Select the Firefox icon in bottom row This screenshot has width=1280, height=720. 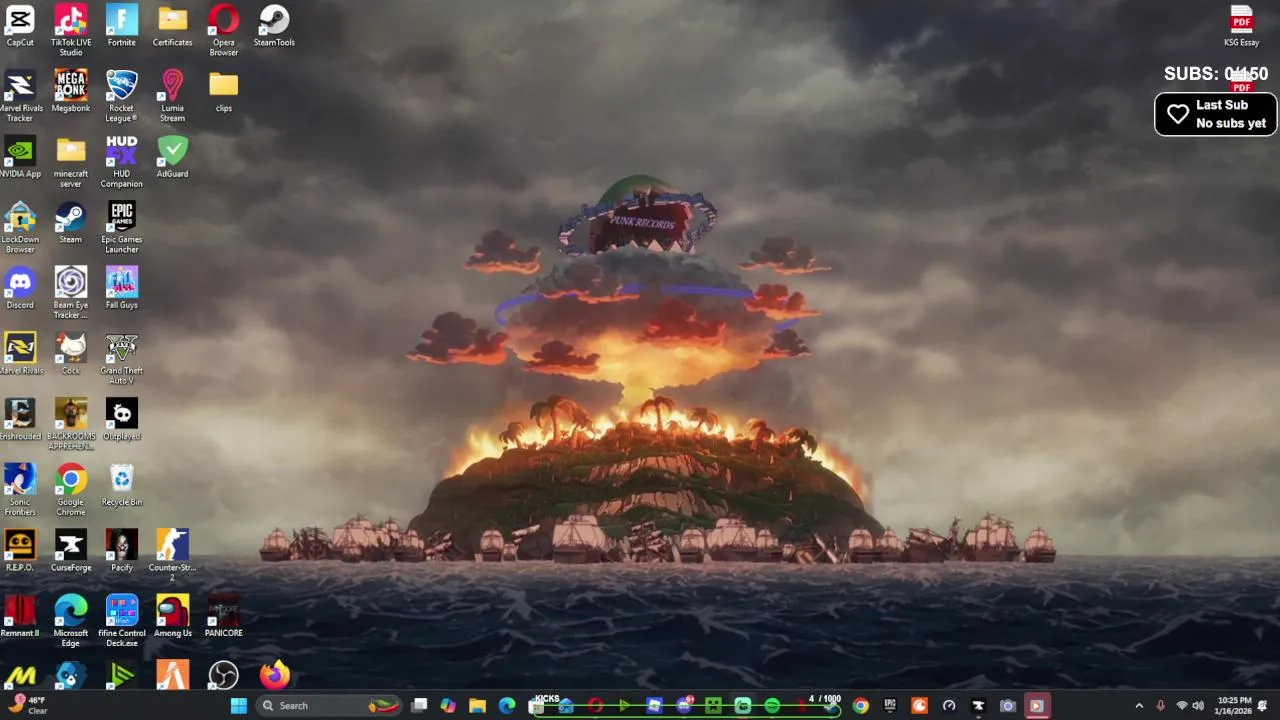[274, 676]
